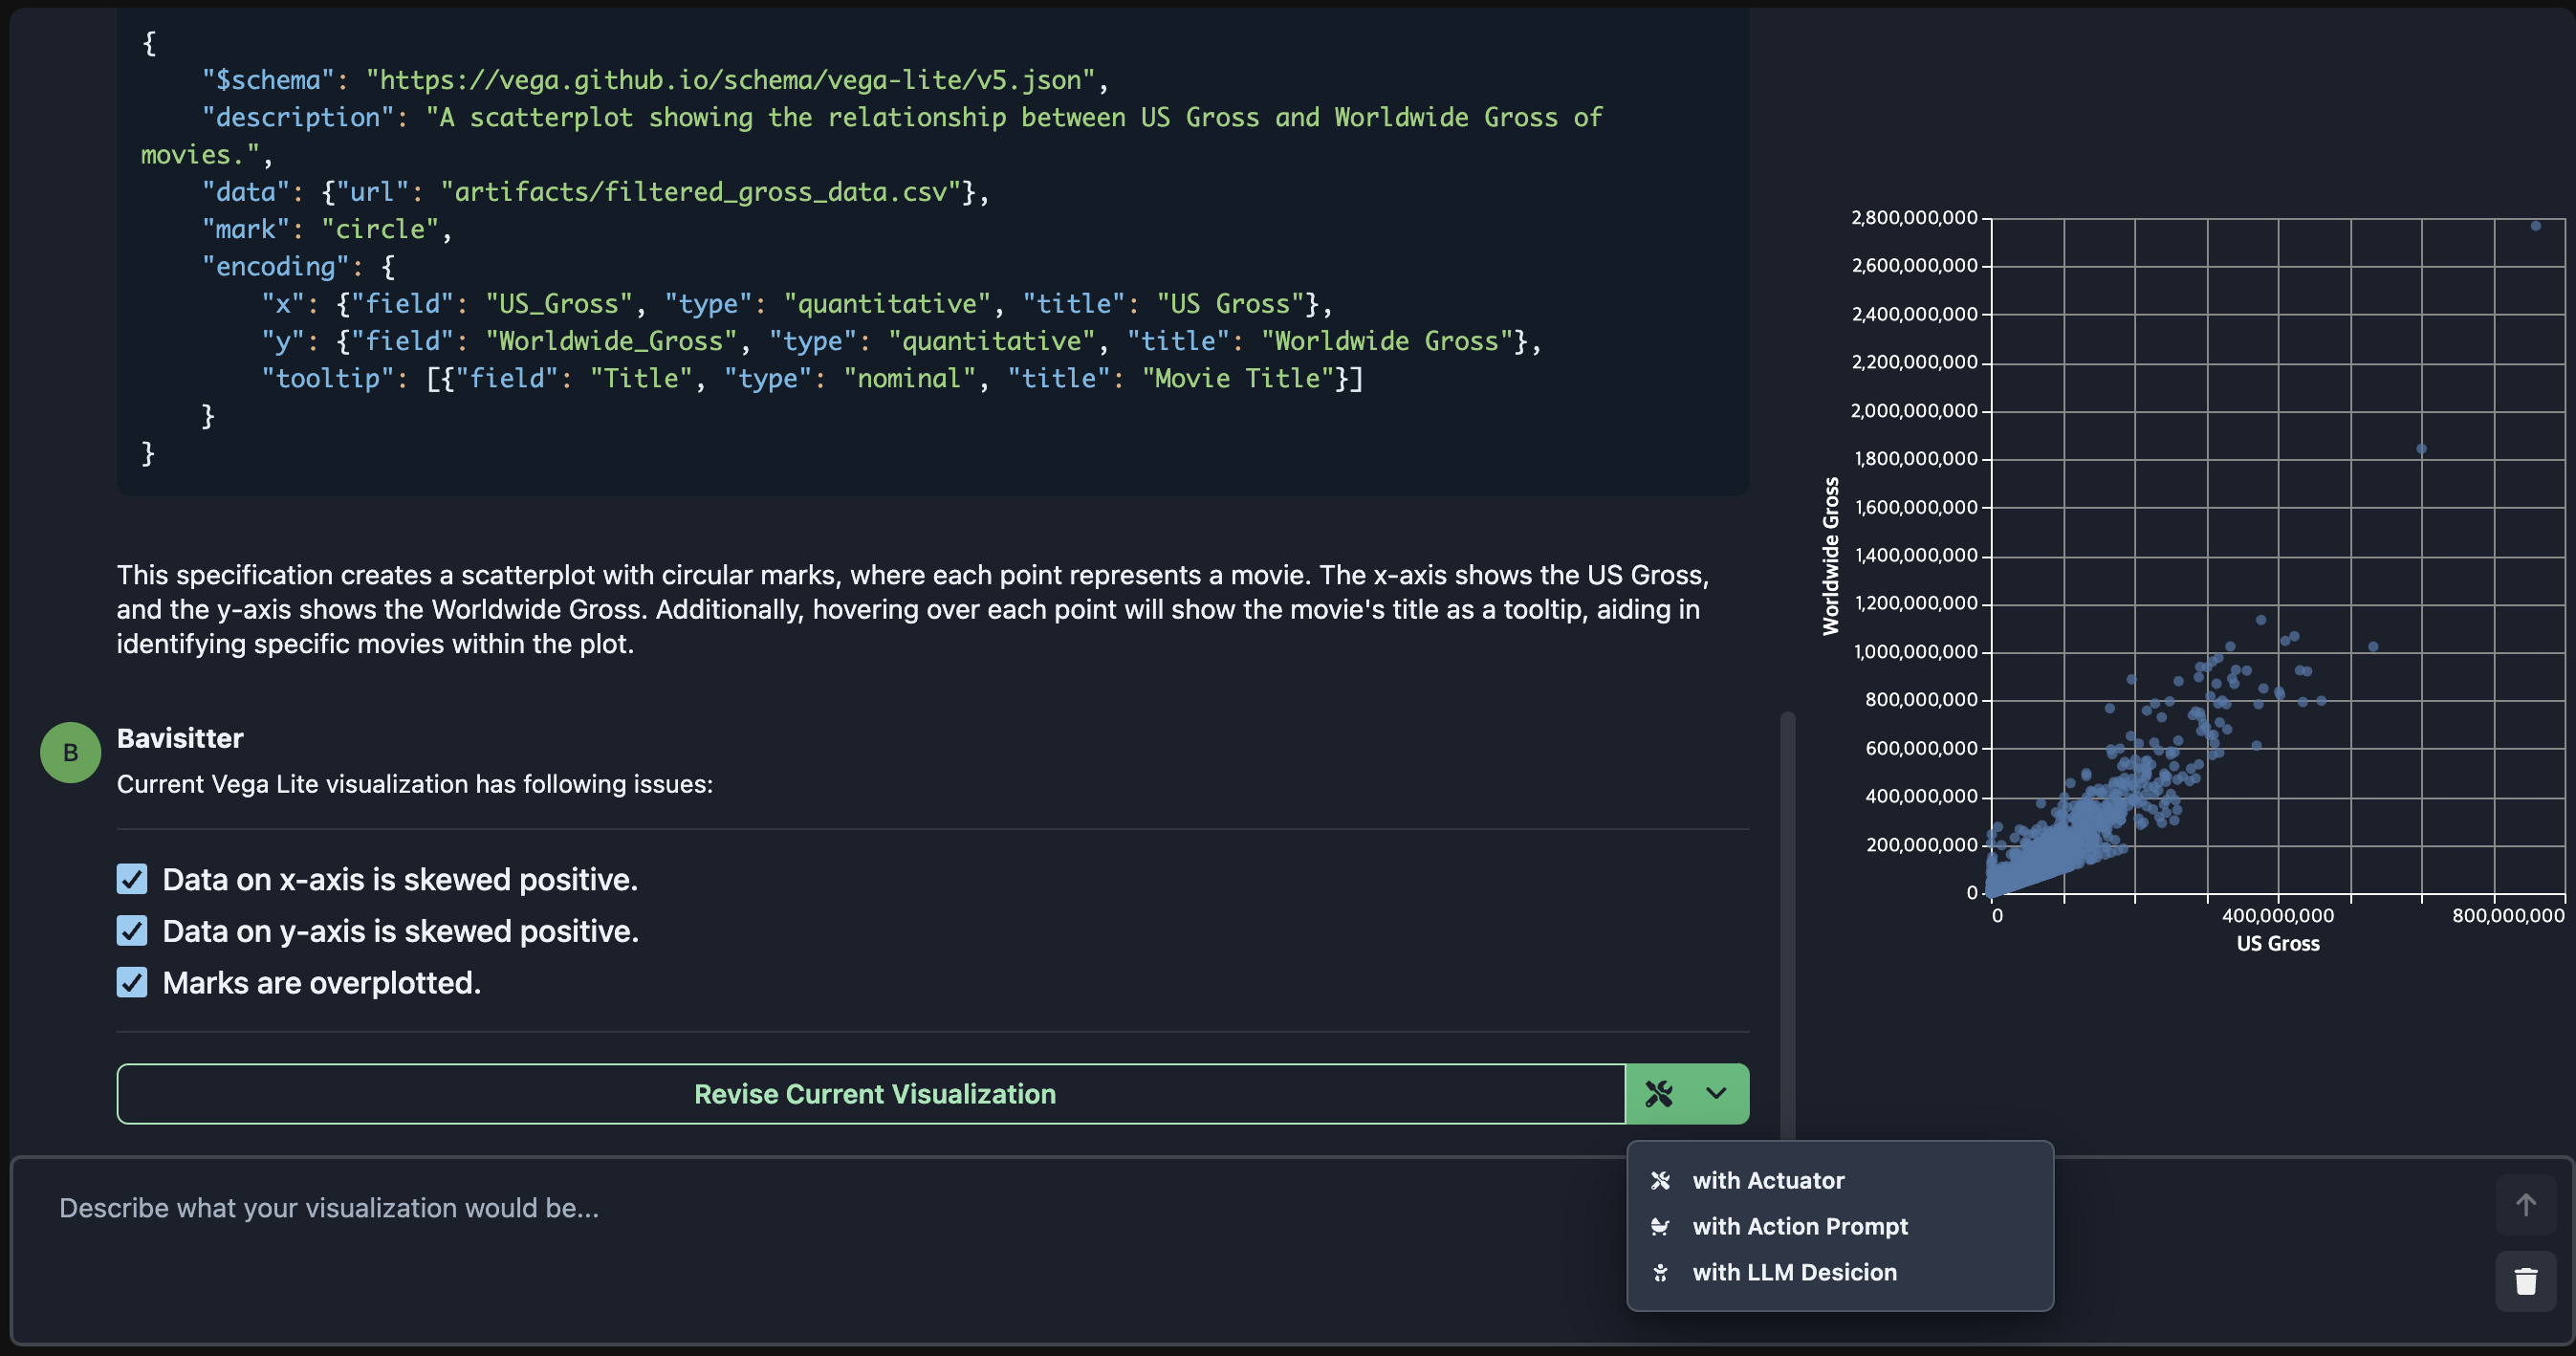Click the tools icon on the green split button
The height and width of the screenshot is (1356, 2576).
click(x=1659, y=1094)
